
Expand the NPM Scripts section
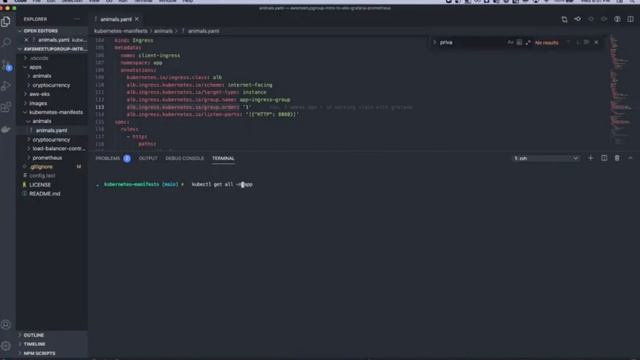tap(52, 353)
